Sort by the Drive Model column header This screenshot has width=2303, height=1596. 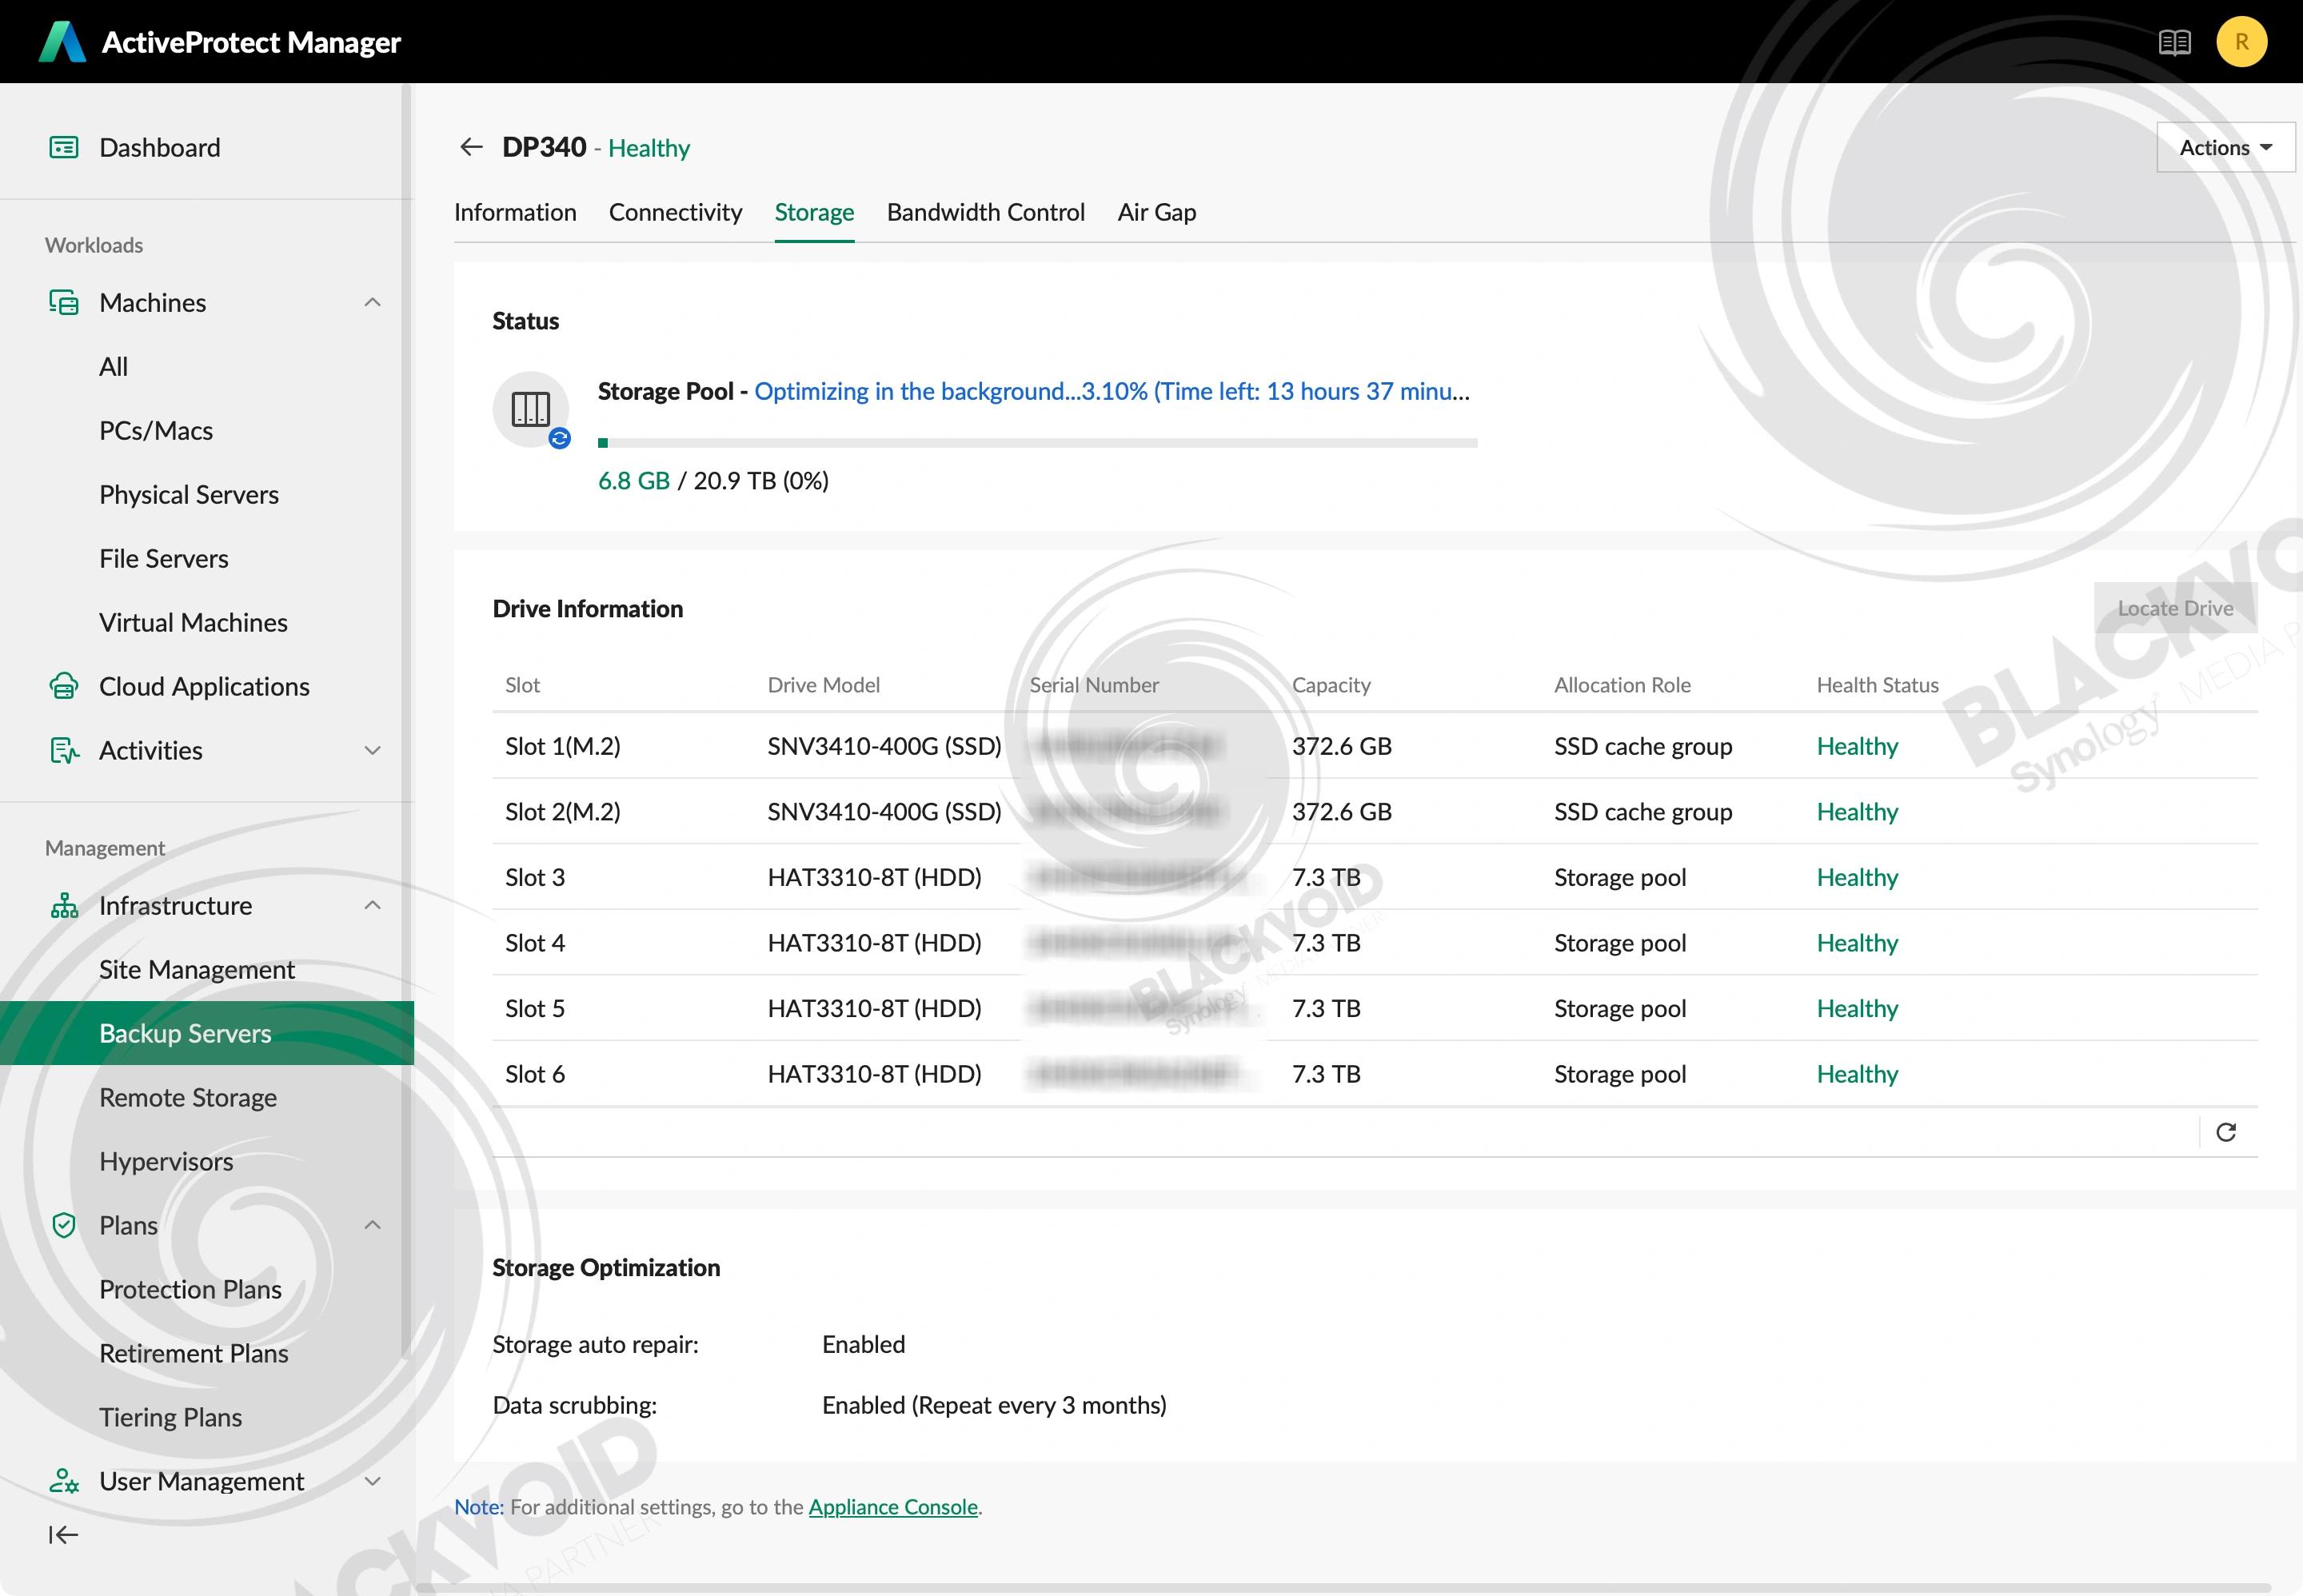click(824, 686)
